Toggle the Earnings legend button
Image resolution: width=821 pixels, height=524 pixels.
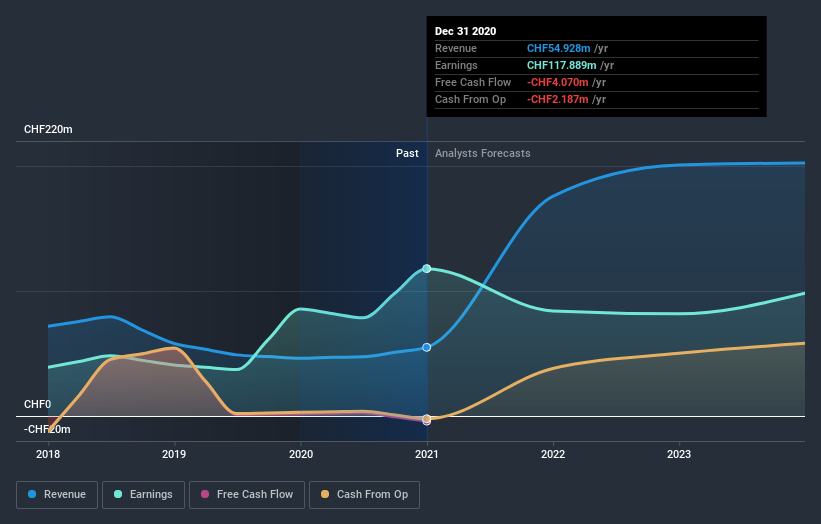[x=143, y=495]
